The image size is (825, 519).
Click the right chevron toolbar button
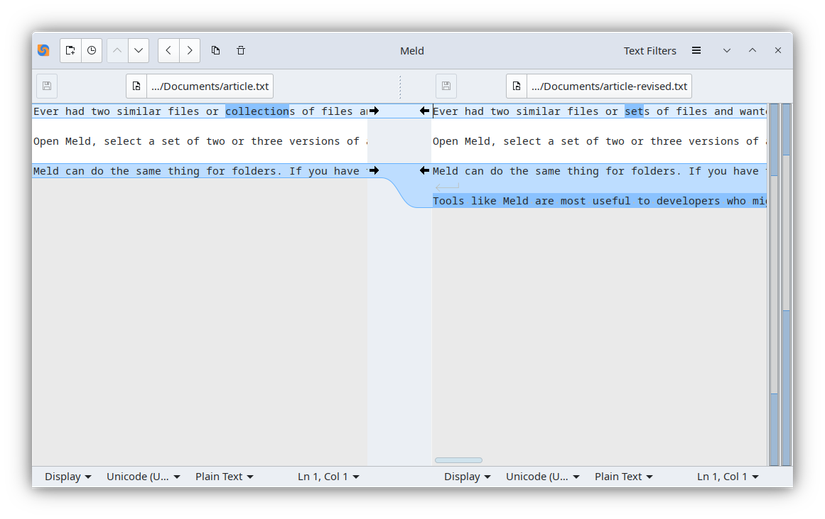189,51
